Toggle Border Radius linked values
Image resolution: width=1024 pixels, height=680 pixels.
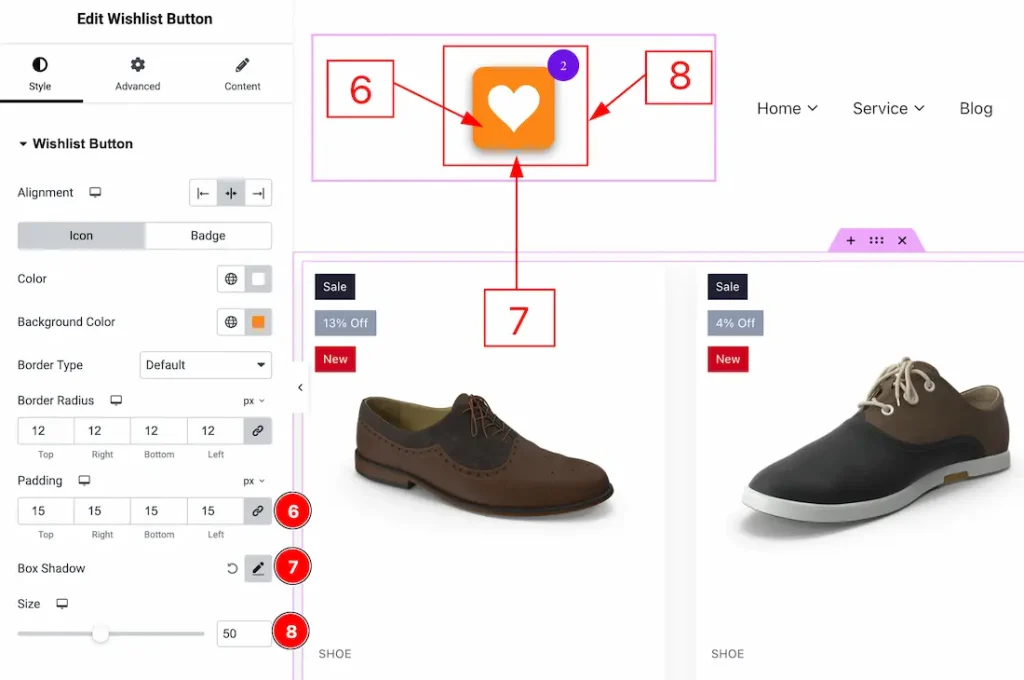click(258, 431)
